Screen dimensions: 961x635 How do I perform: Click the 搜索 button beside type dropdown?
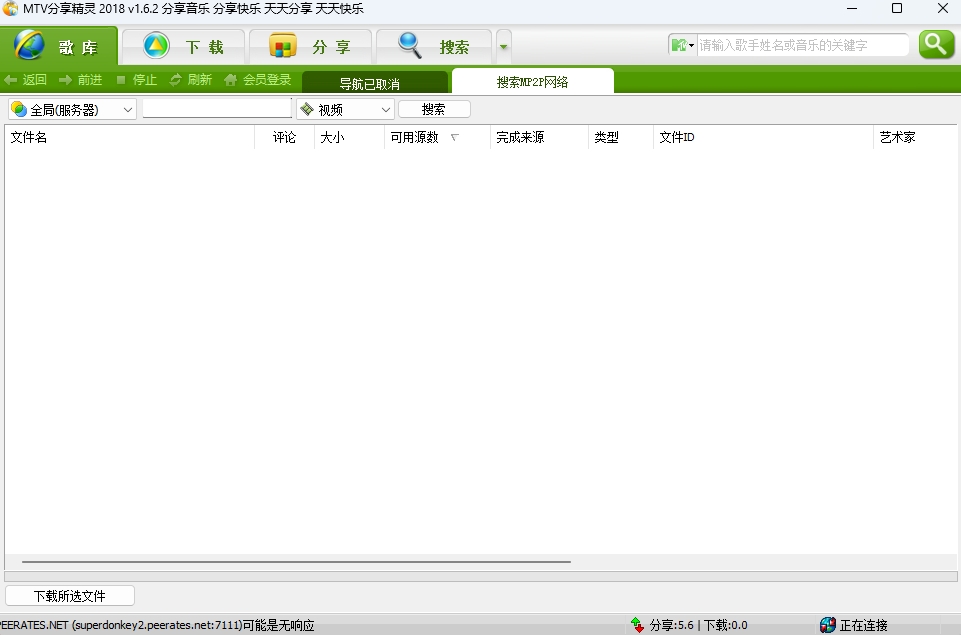tap(434, 109)
